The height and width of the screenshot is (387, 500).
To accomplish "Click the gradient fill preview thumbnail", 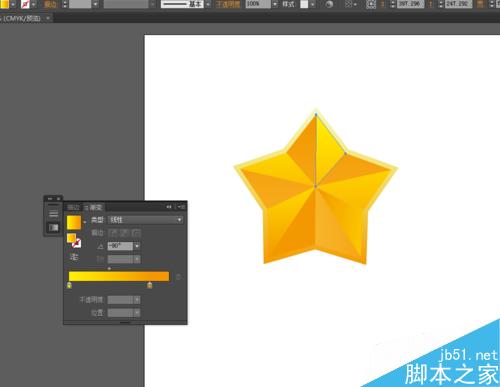I will [x=74, y=222].
